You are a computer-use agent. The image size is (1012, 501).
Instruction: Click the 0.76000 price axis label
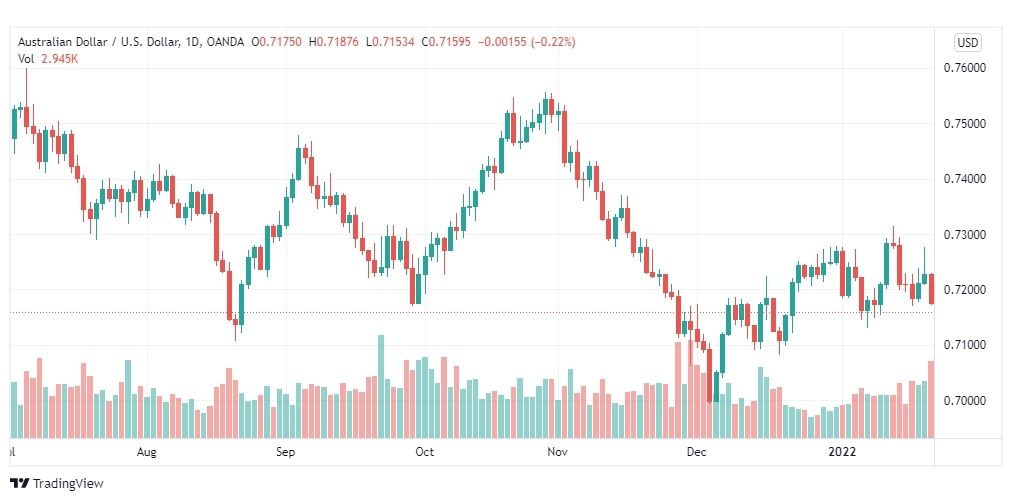tap(967, 68)
